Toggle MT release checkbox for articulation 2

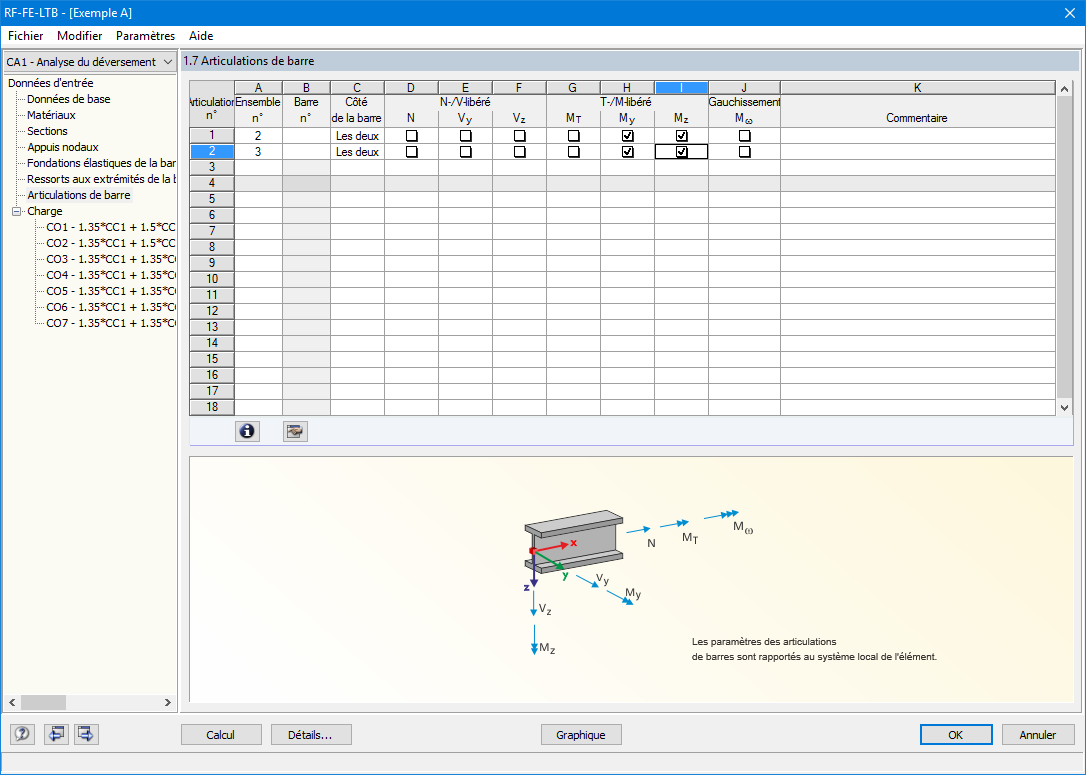click(573, 152)
